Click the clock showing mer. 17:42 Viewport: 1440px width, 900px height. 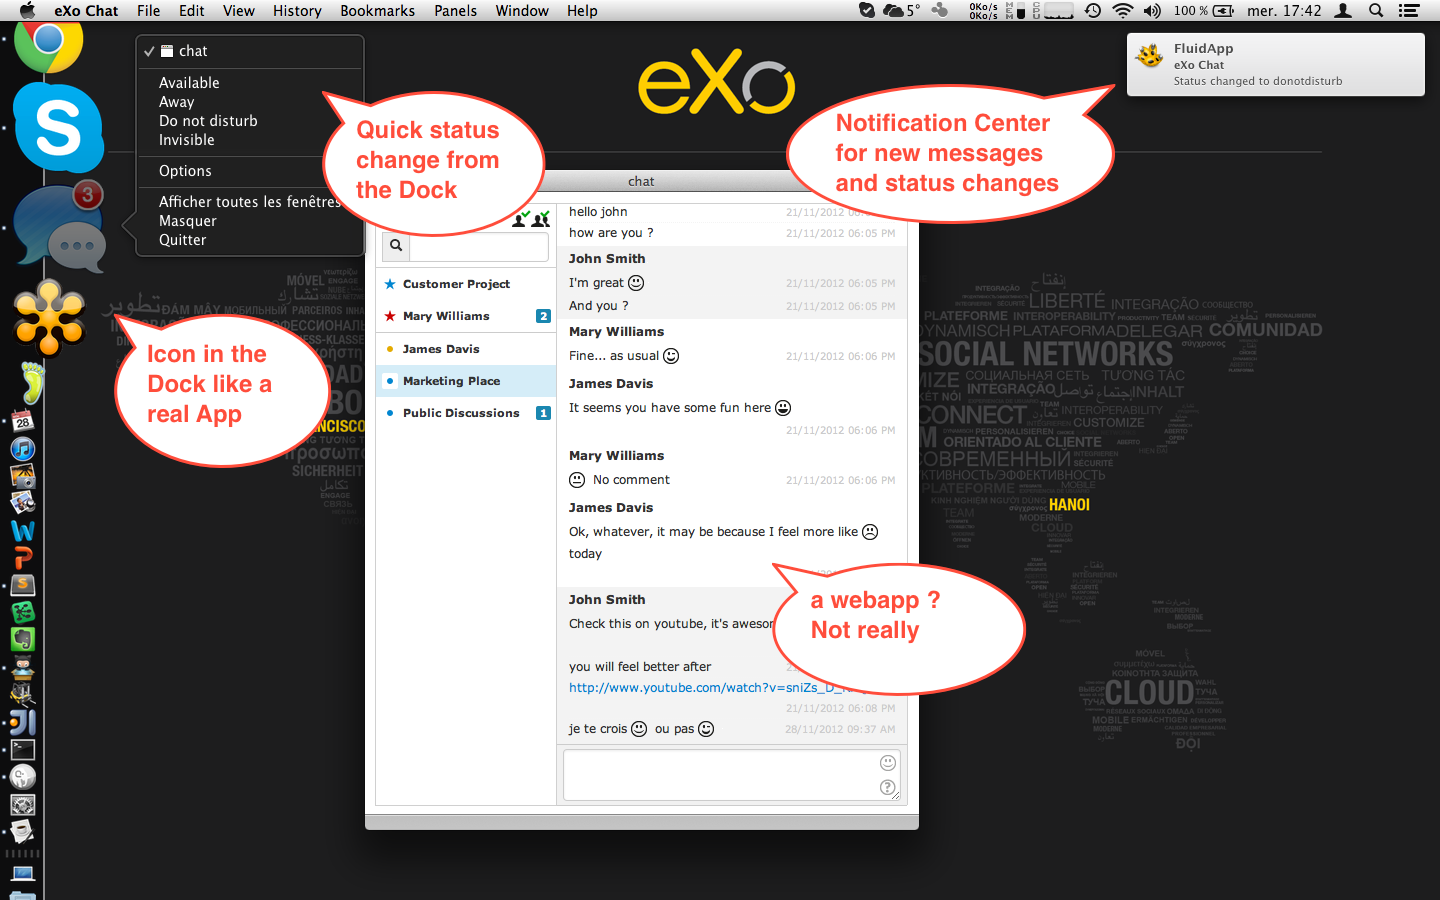tap(1284, 11)
